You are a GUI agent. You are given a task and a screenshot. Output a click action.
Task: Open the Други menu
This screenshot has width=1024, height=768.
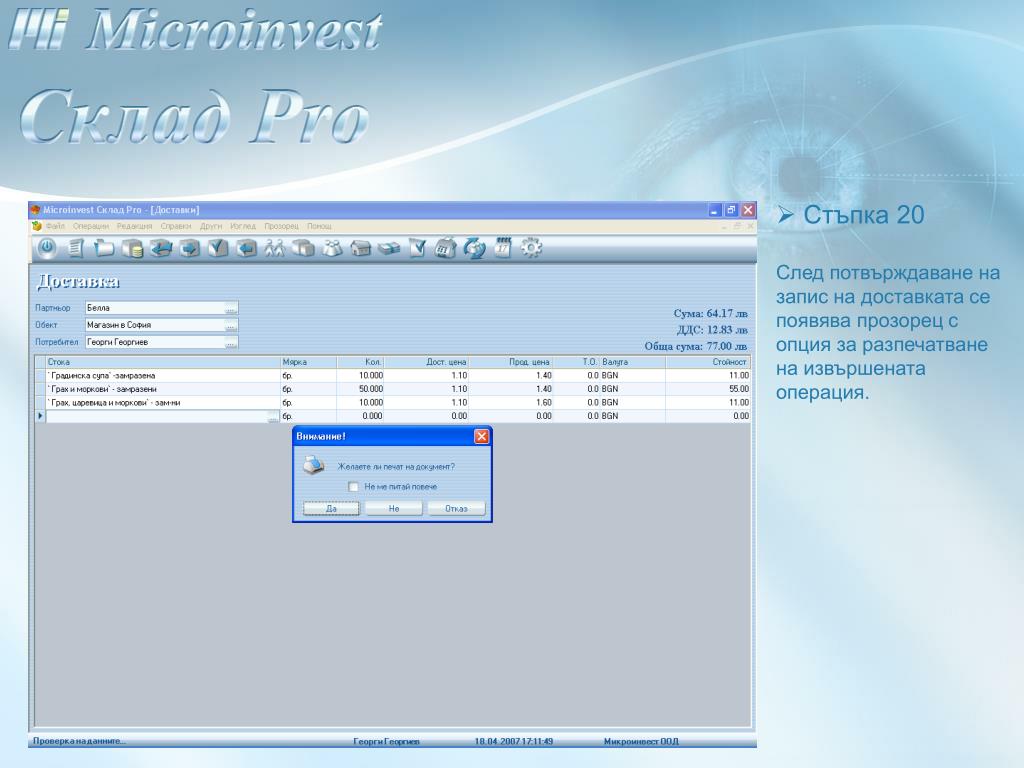[211, 226]
